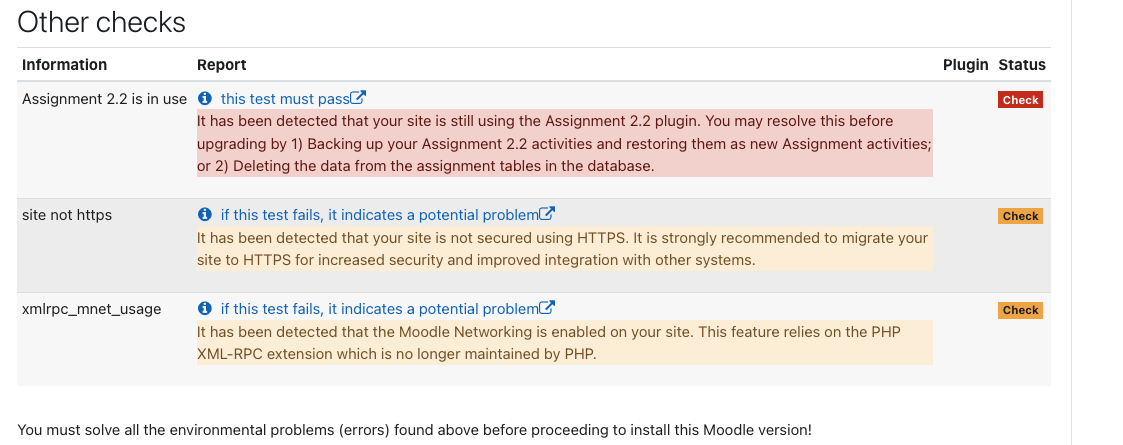Click the HTTPS not secured warning message
The width and height of the screenshot is (1123, 445).
pos(565,249)
